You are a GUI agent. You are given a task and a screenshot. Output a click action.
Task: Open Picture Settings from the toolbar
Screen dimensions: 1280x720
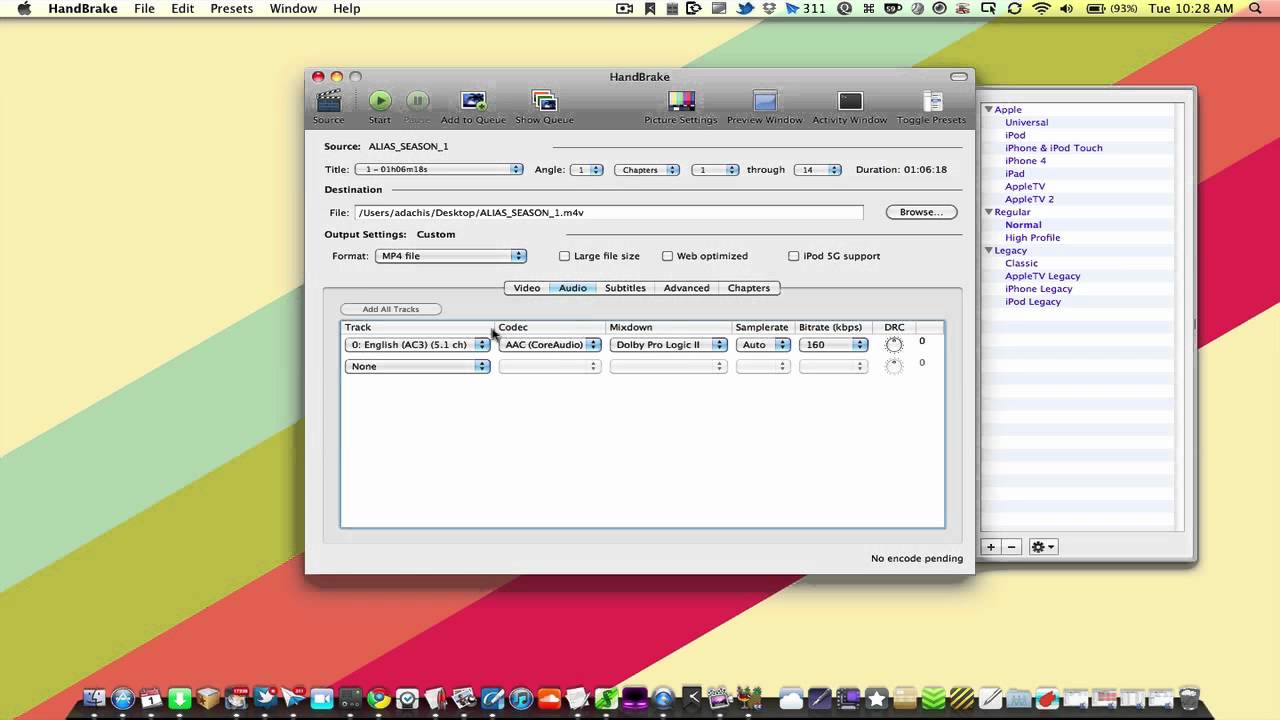point(681,101)
